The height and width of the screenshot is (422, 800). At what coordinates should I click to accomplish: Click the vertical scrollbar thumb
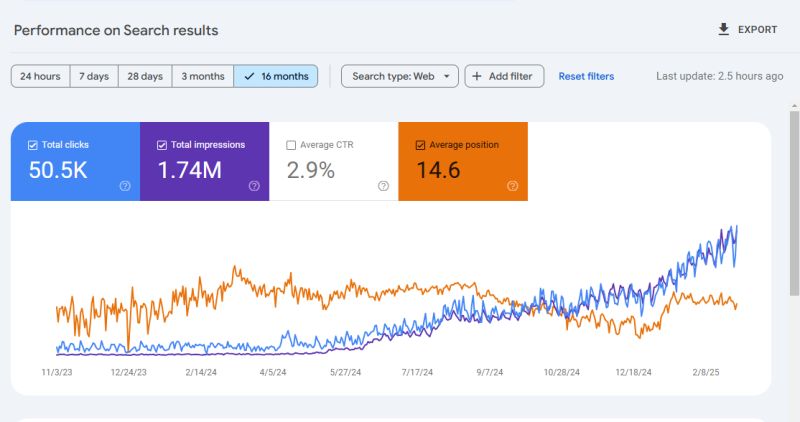(x=794, y=203)
